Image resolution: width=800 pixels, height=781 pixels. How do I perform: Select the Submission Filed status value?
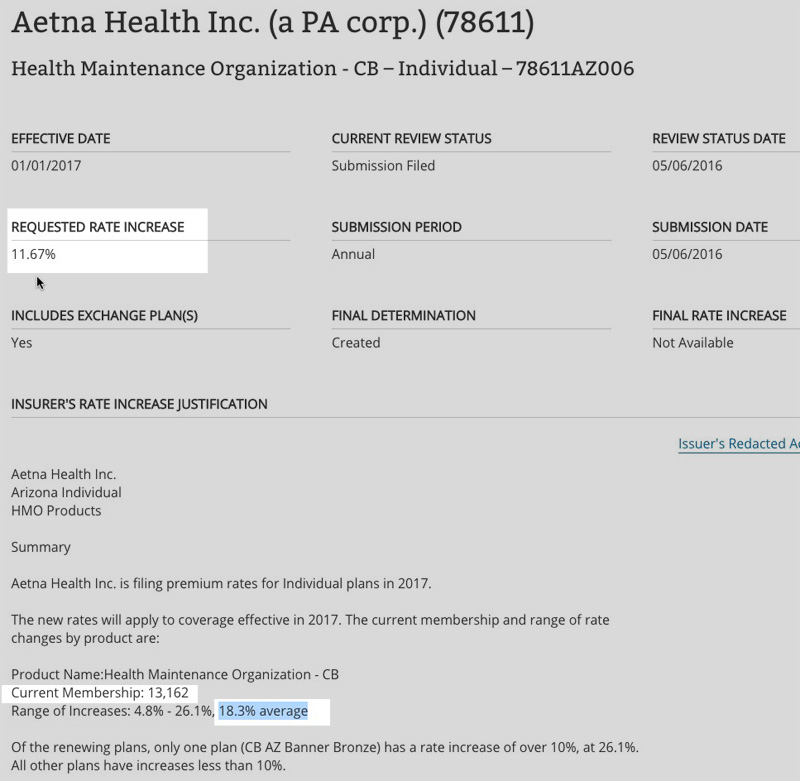[383, 166]
